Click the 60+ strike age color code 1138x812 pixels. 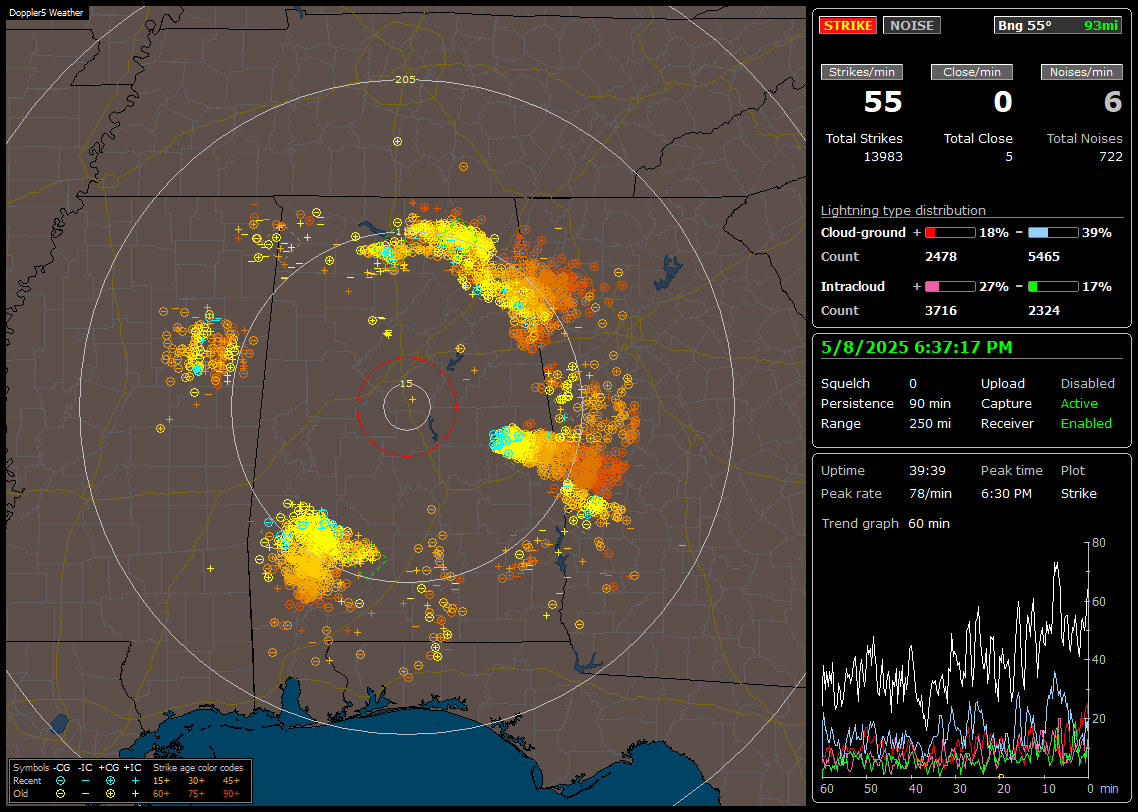[161, 794]
